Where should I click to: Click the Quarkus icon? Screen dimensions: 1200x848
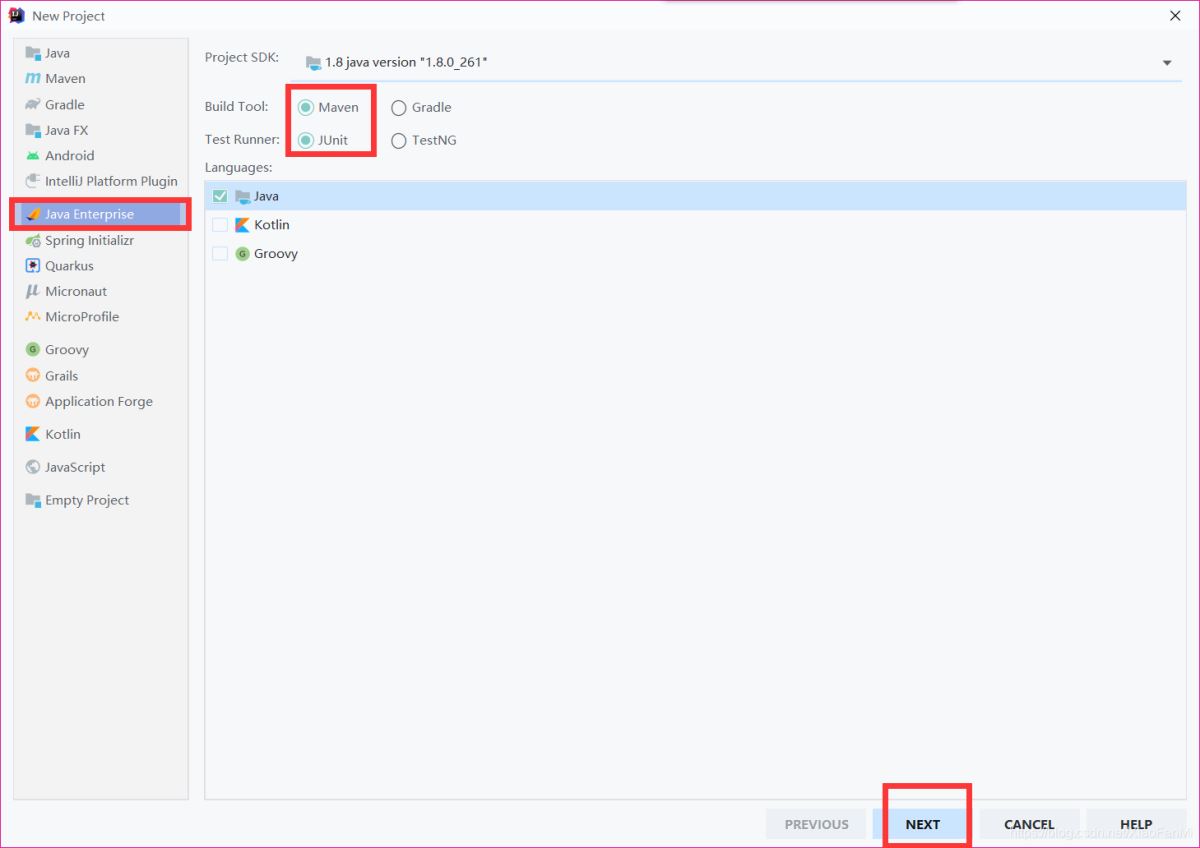click(33, 266)
